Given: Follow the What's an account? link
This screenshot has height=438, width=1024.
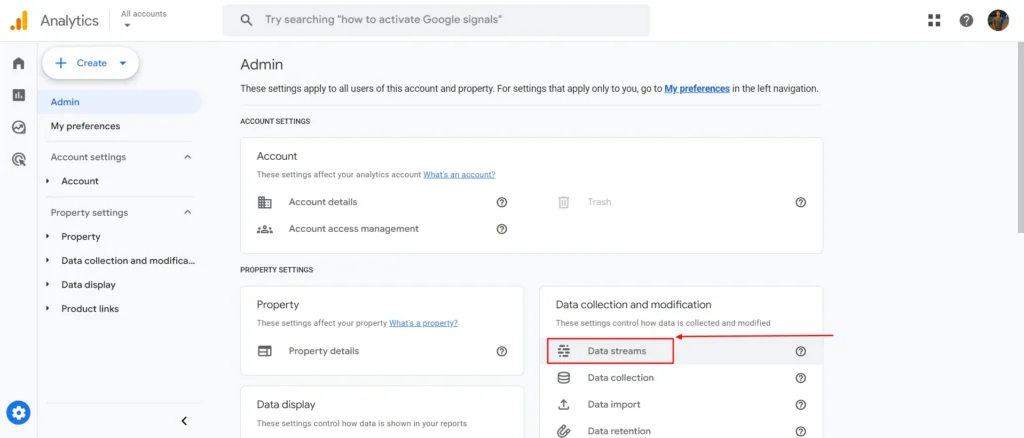Looking at the screenshot, I should [x=459, y=175].
